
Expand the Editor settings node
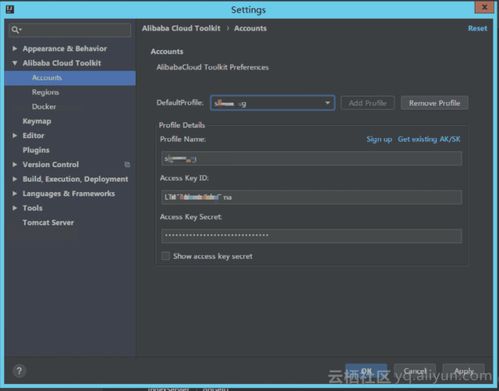[15, 136]
